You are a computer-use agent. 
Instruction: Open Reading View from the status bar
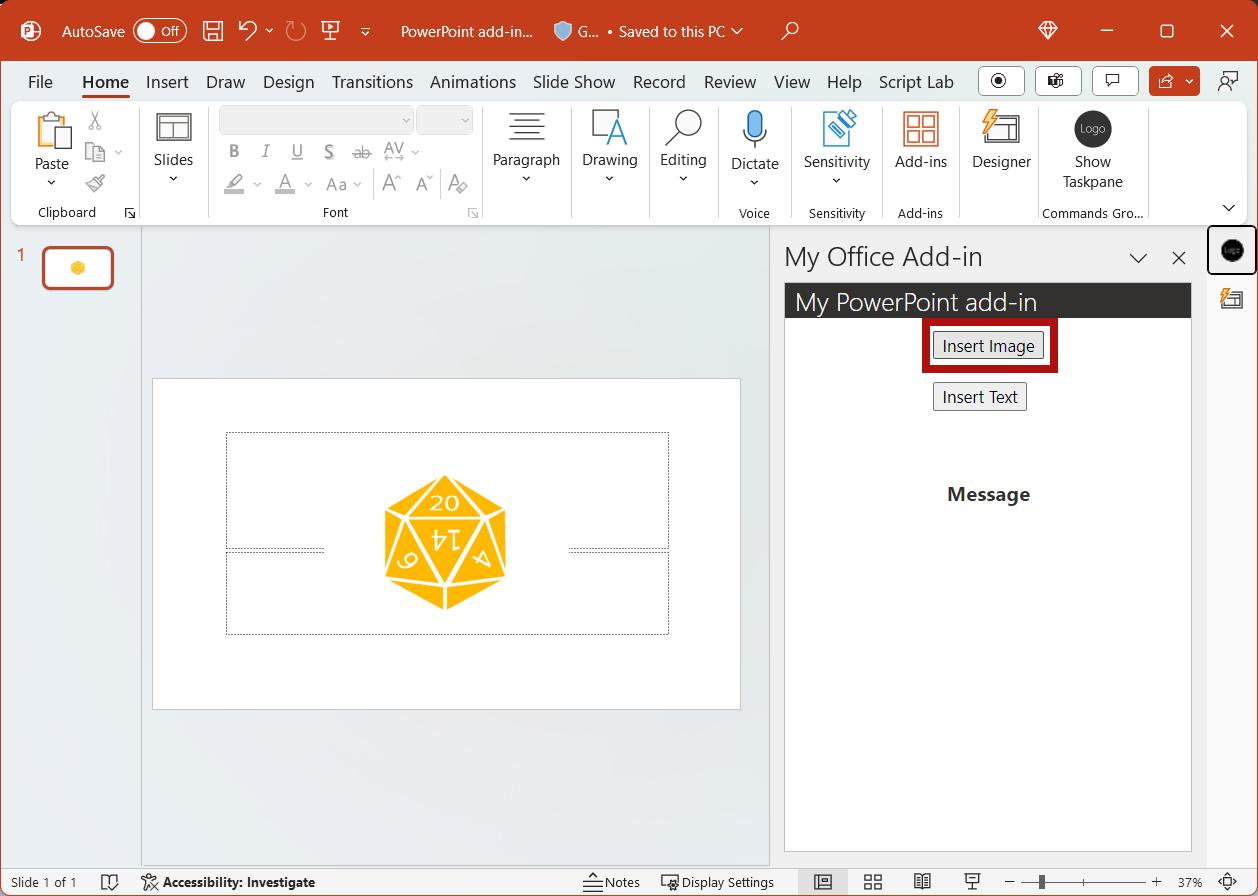[x=922, y=881]
